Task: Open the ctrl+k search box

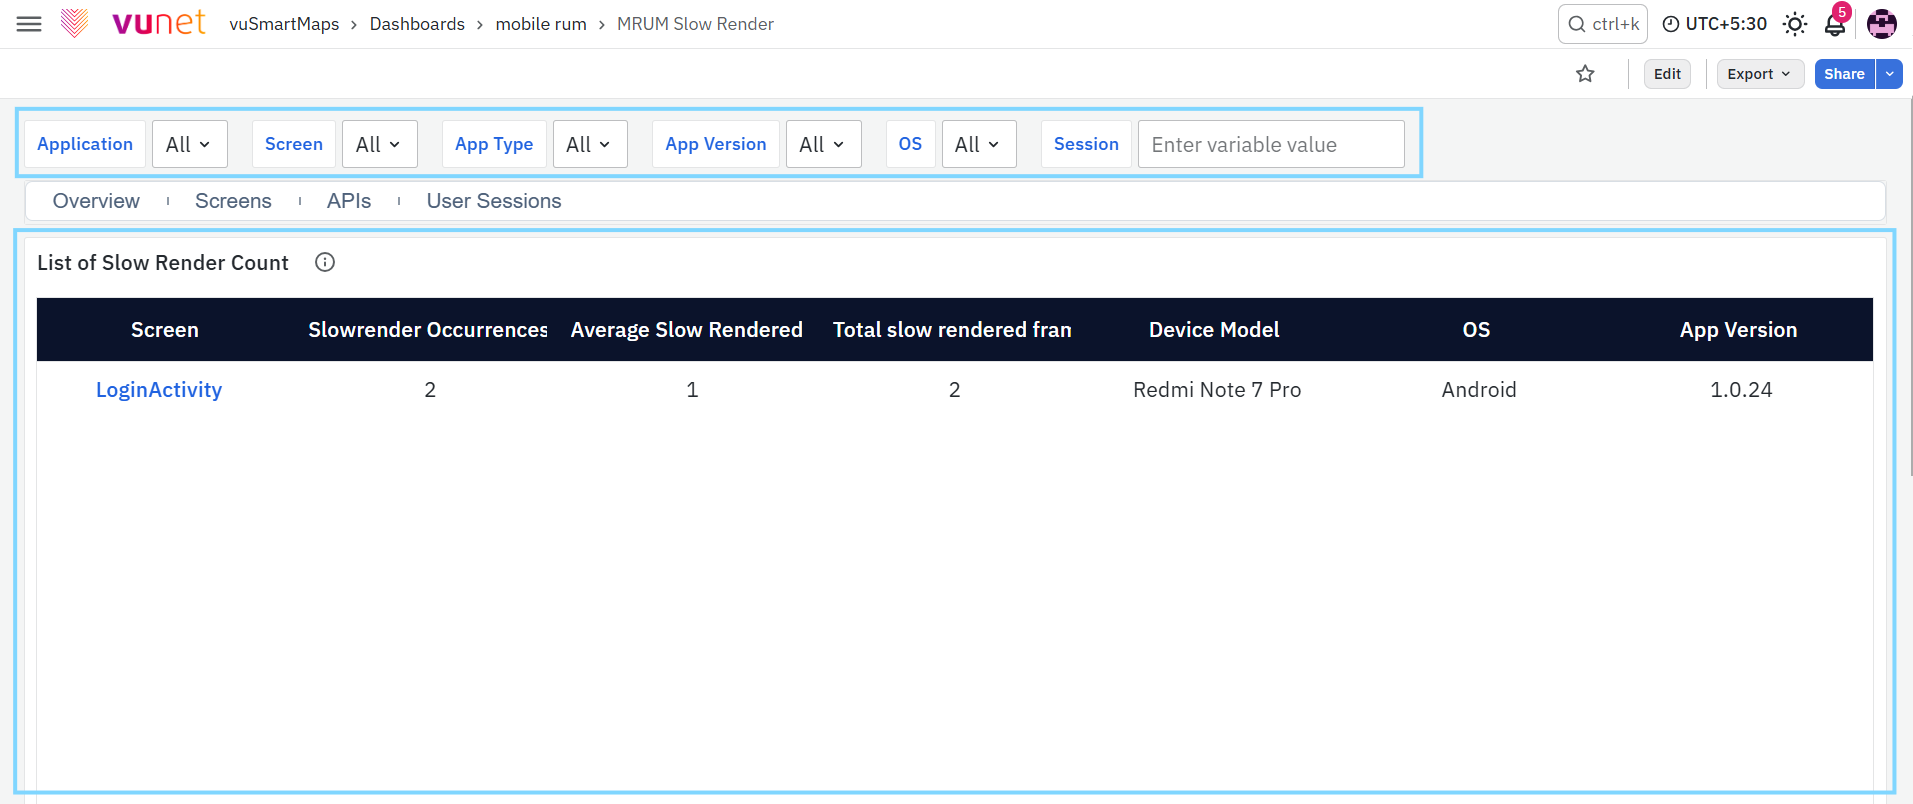Action: pyautogui.click(x=1603, y=24)
